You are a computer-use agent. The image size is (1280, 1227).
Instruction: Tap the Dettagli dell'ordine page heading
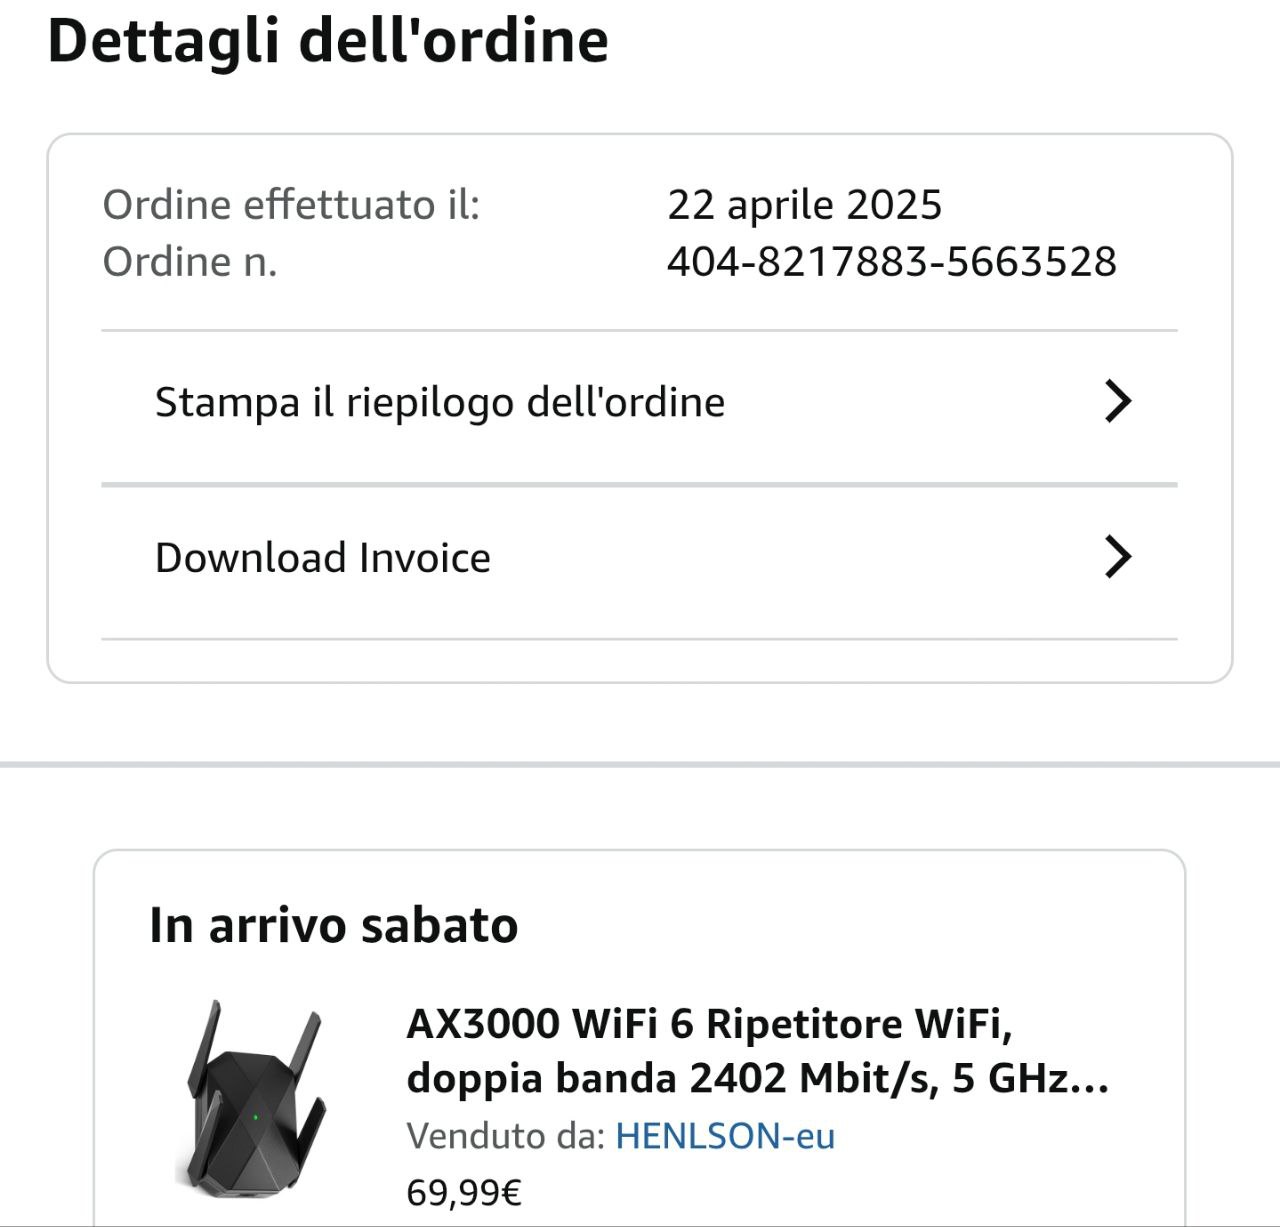click(328, 41)
